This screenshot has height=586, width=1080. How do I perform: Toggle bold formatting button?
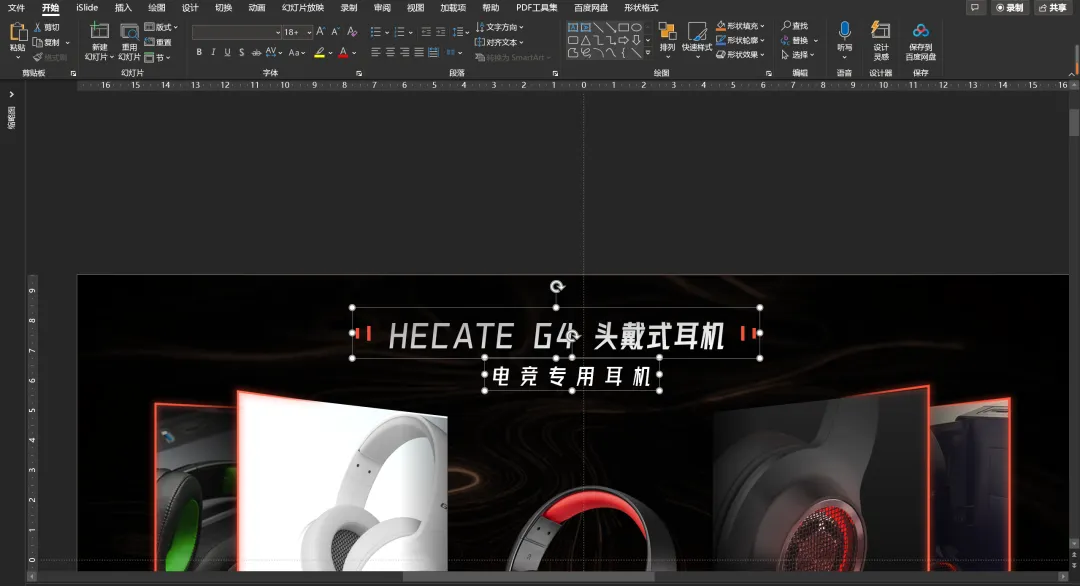tap(199, 52)
